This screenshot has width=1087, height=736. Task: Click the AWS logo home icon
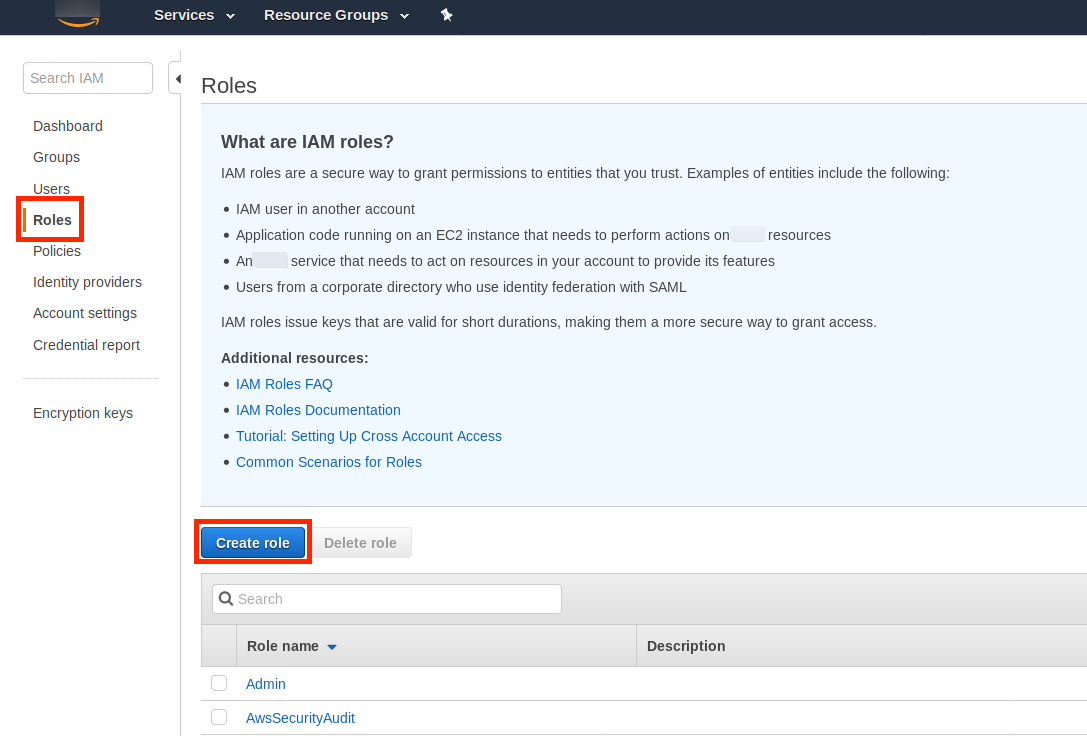(x=77, y=16)
